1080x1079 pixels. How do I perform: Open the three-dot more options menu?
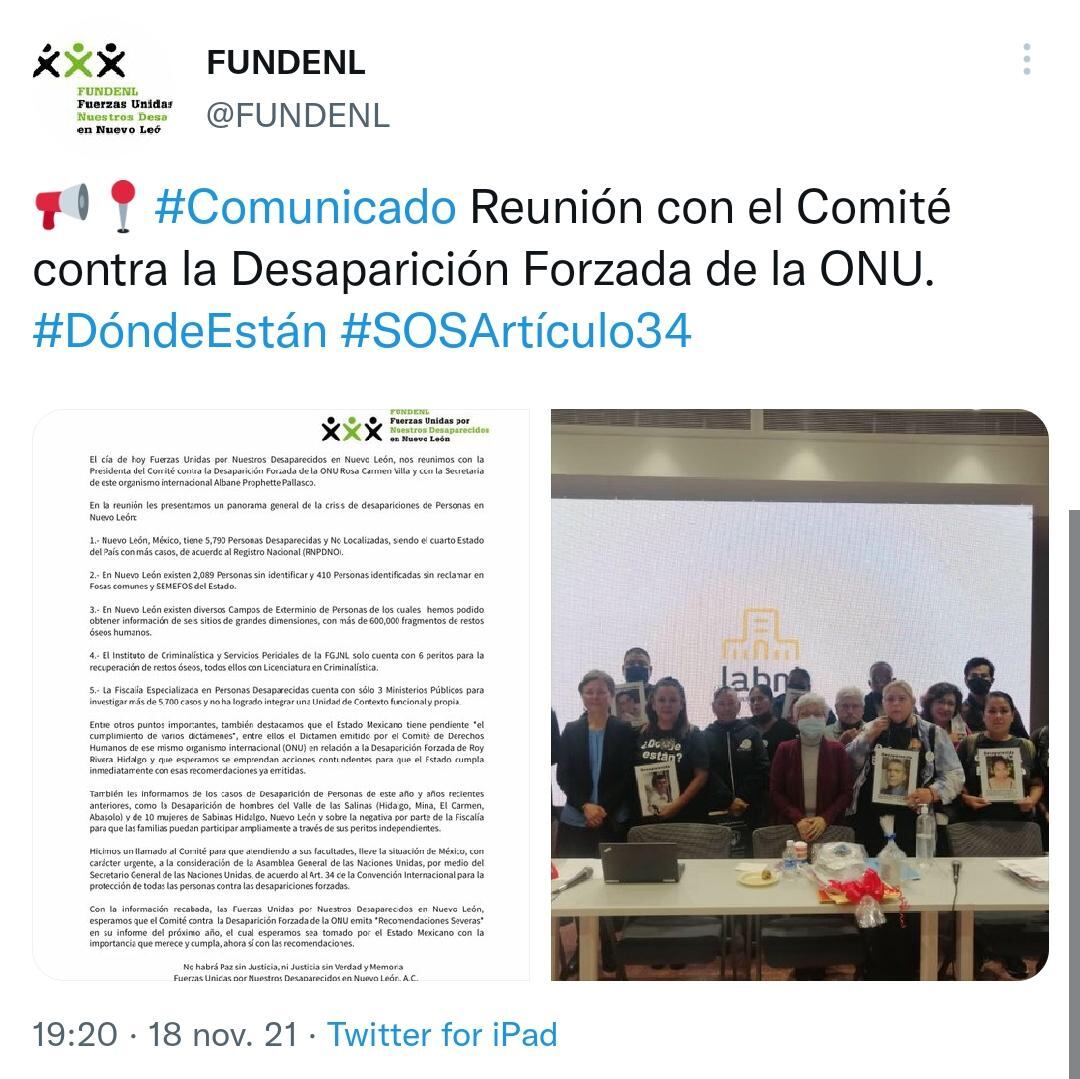(x=1026, y=59)
